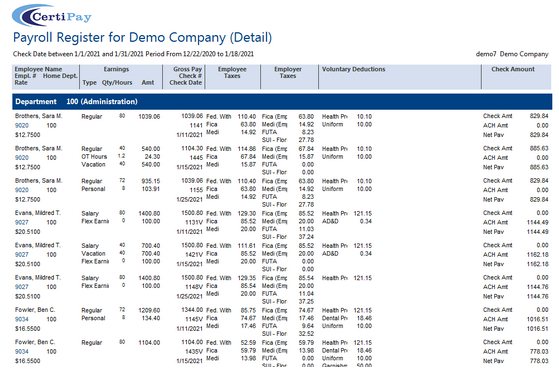559x371 pixels.
Task: Click Fed. With amount 111.61
Action: click(x=247, y=246)
